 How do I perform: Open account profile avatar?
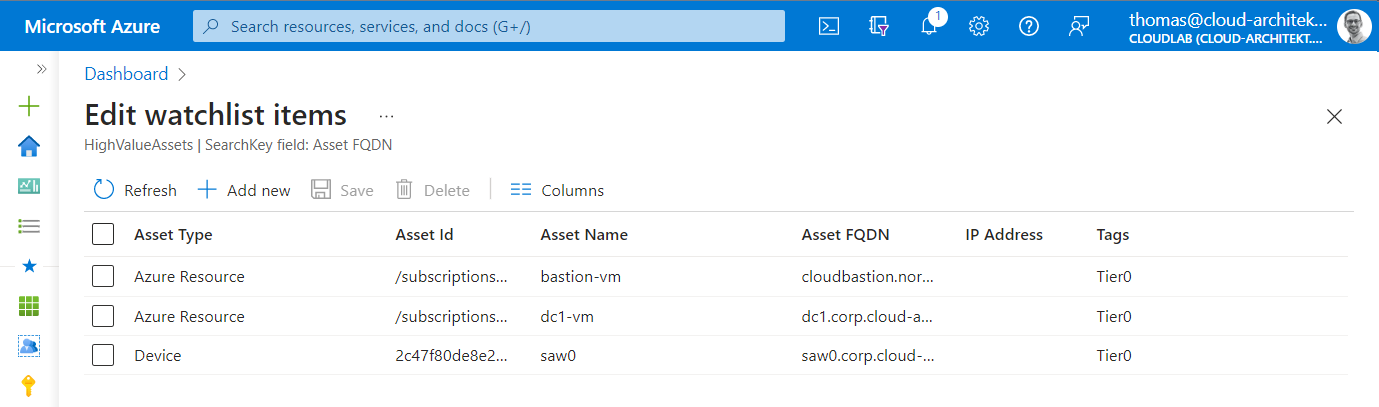1354,26
